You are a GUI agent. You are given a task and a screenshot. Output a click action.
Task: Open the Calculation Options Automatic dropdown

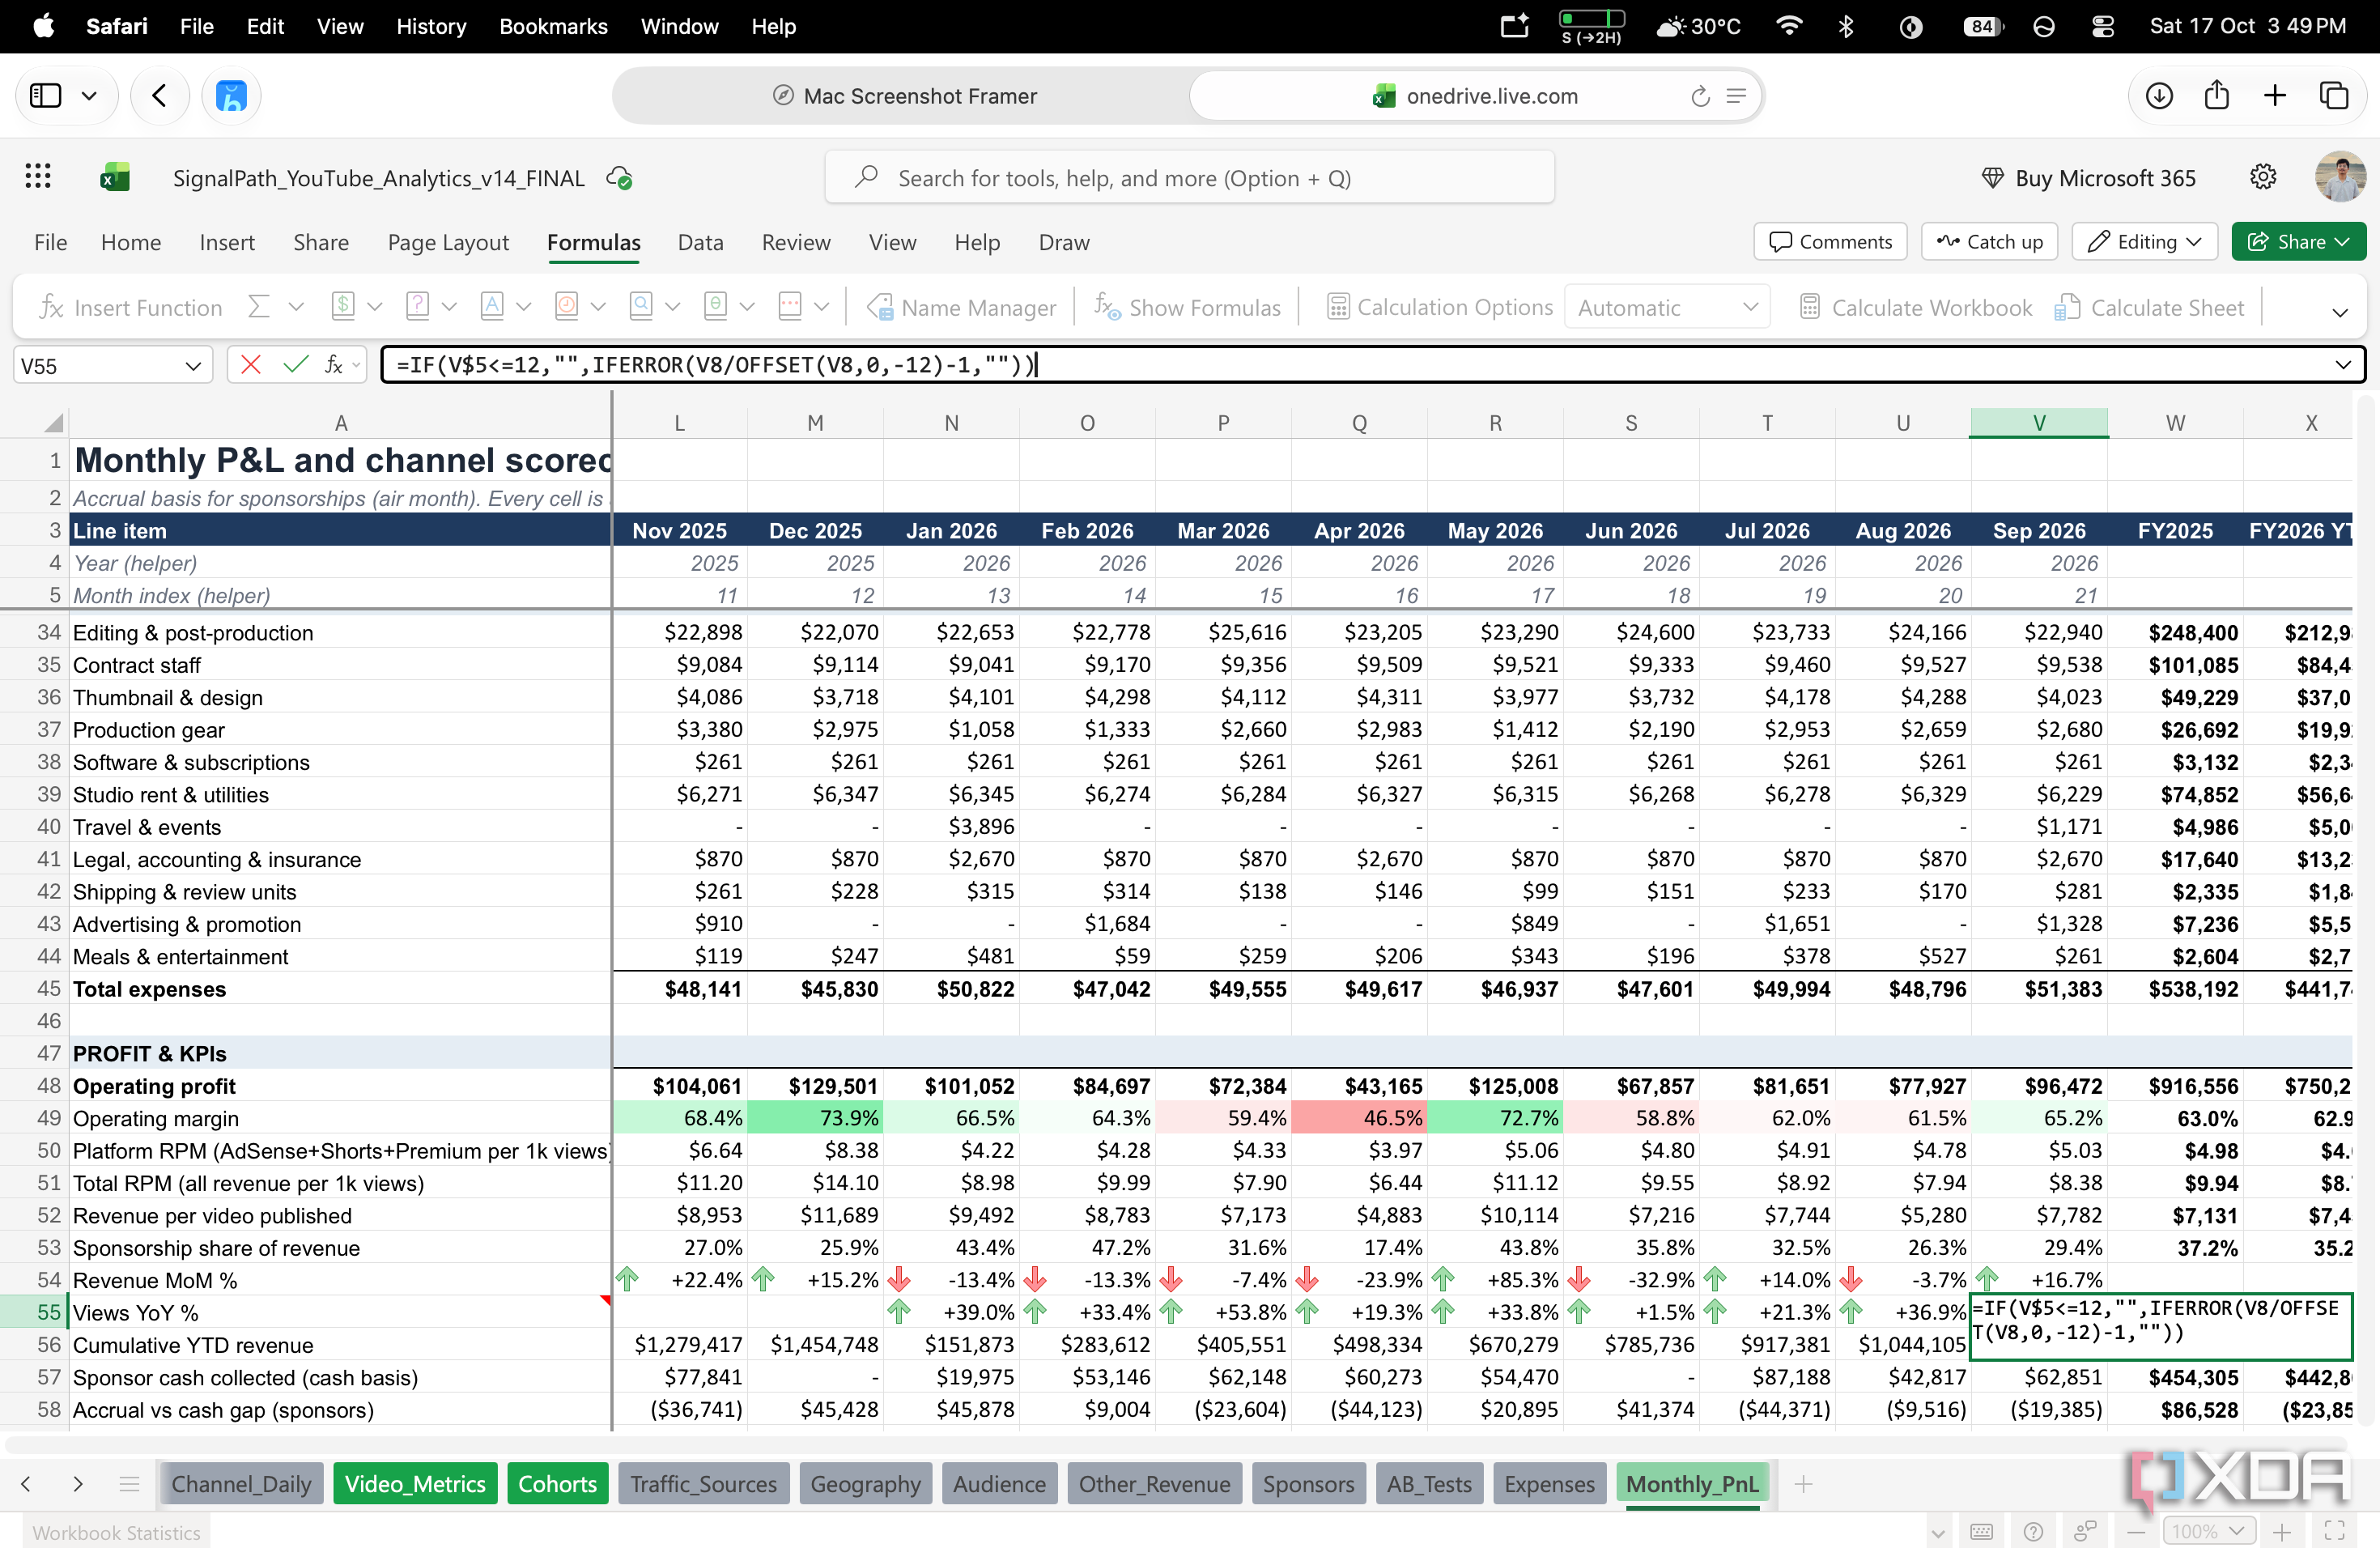point(1667,307)
